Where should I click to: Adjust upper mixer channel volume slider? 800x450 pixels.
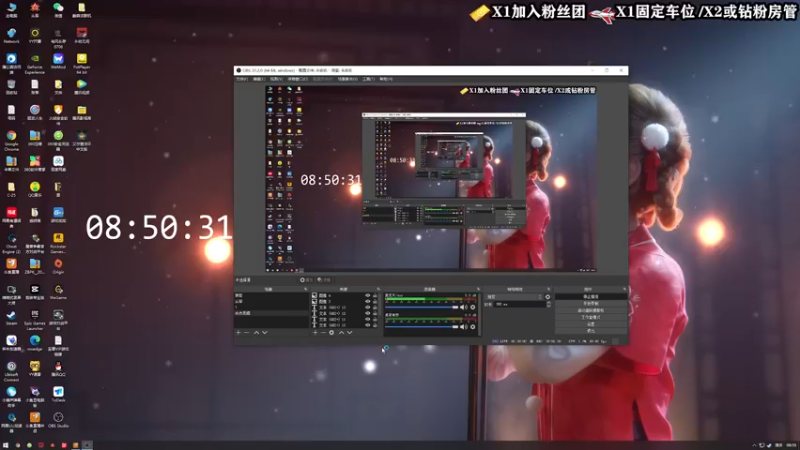click(x=422, y=307)
